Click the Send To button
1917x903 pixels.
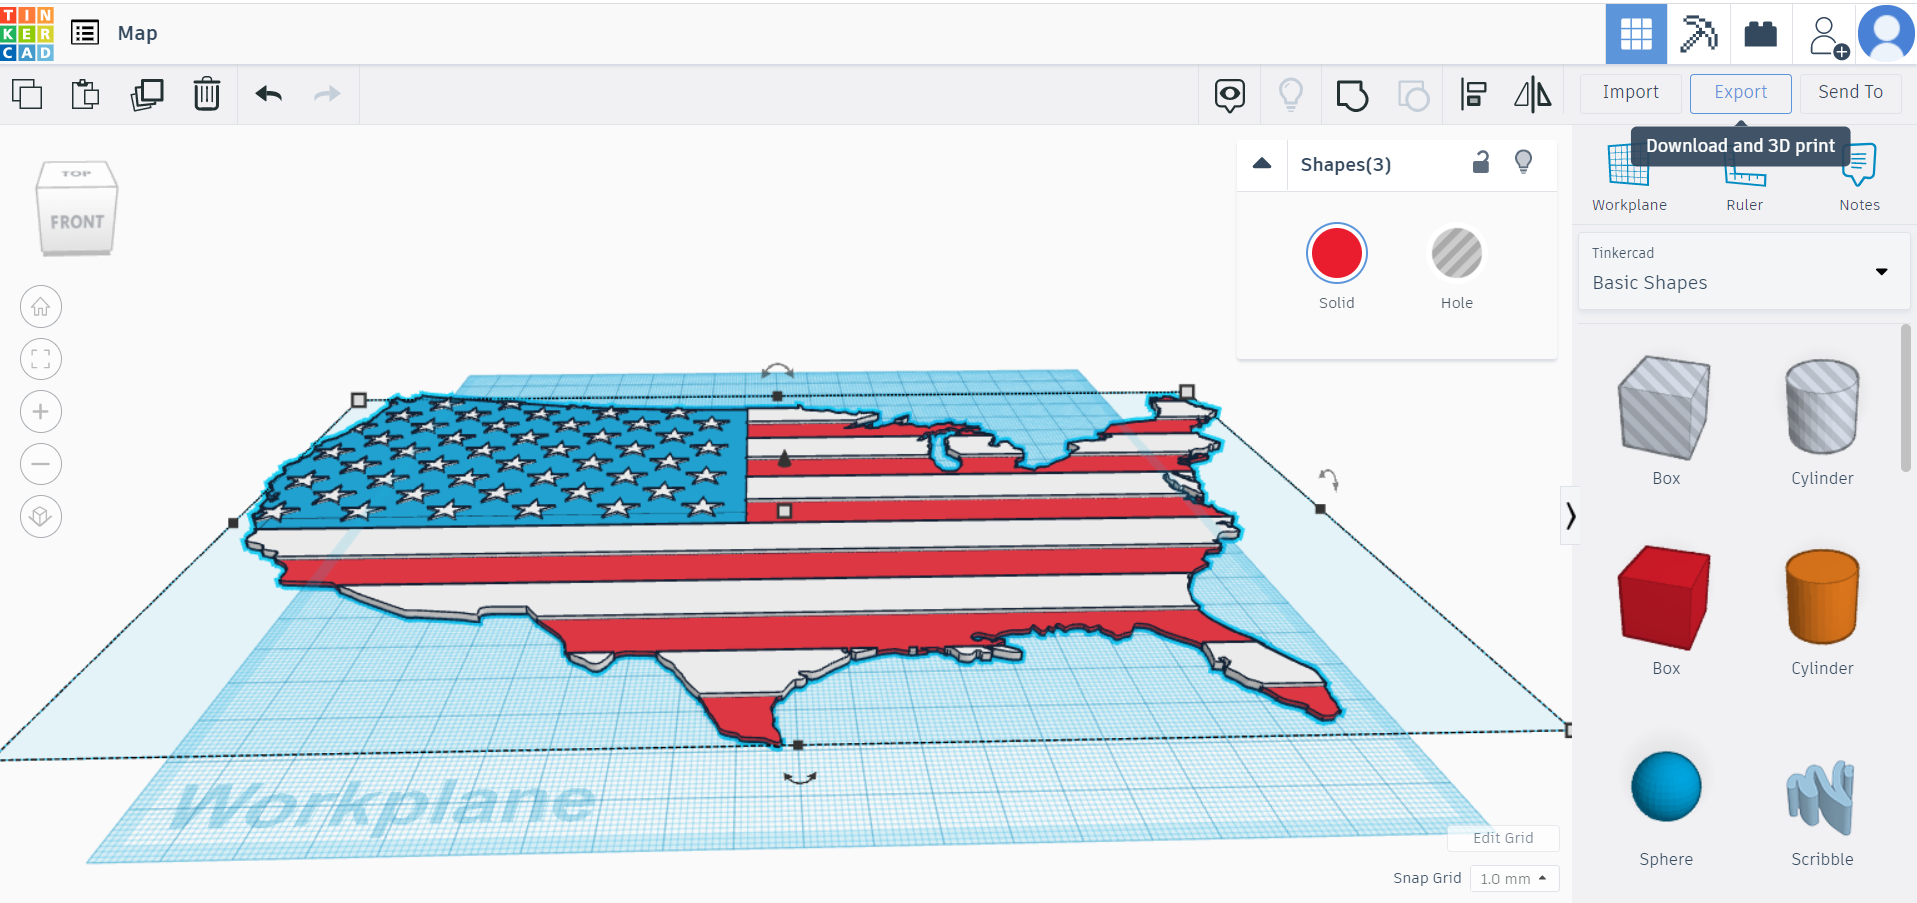coord(1850,93)
